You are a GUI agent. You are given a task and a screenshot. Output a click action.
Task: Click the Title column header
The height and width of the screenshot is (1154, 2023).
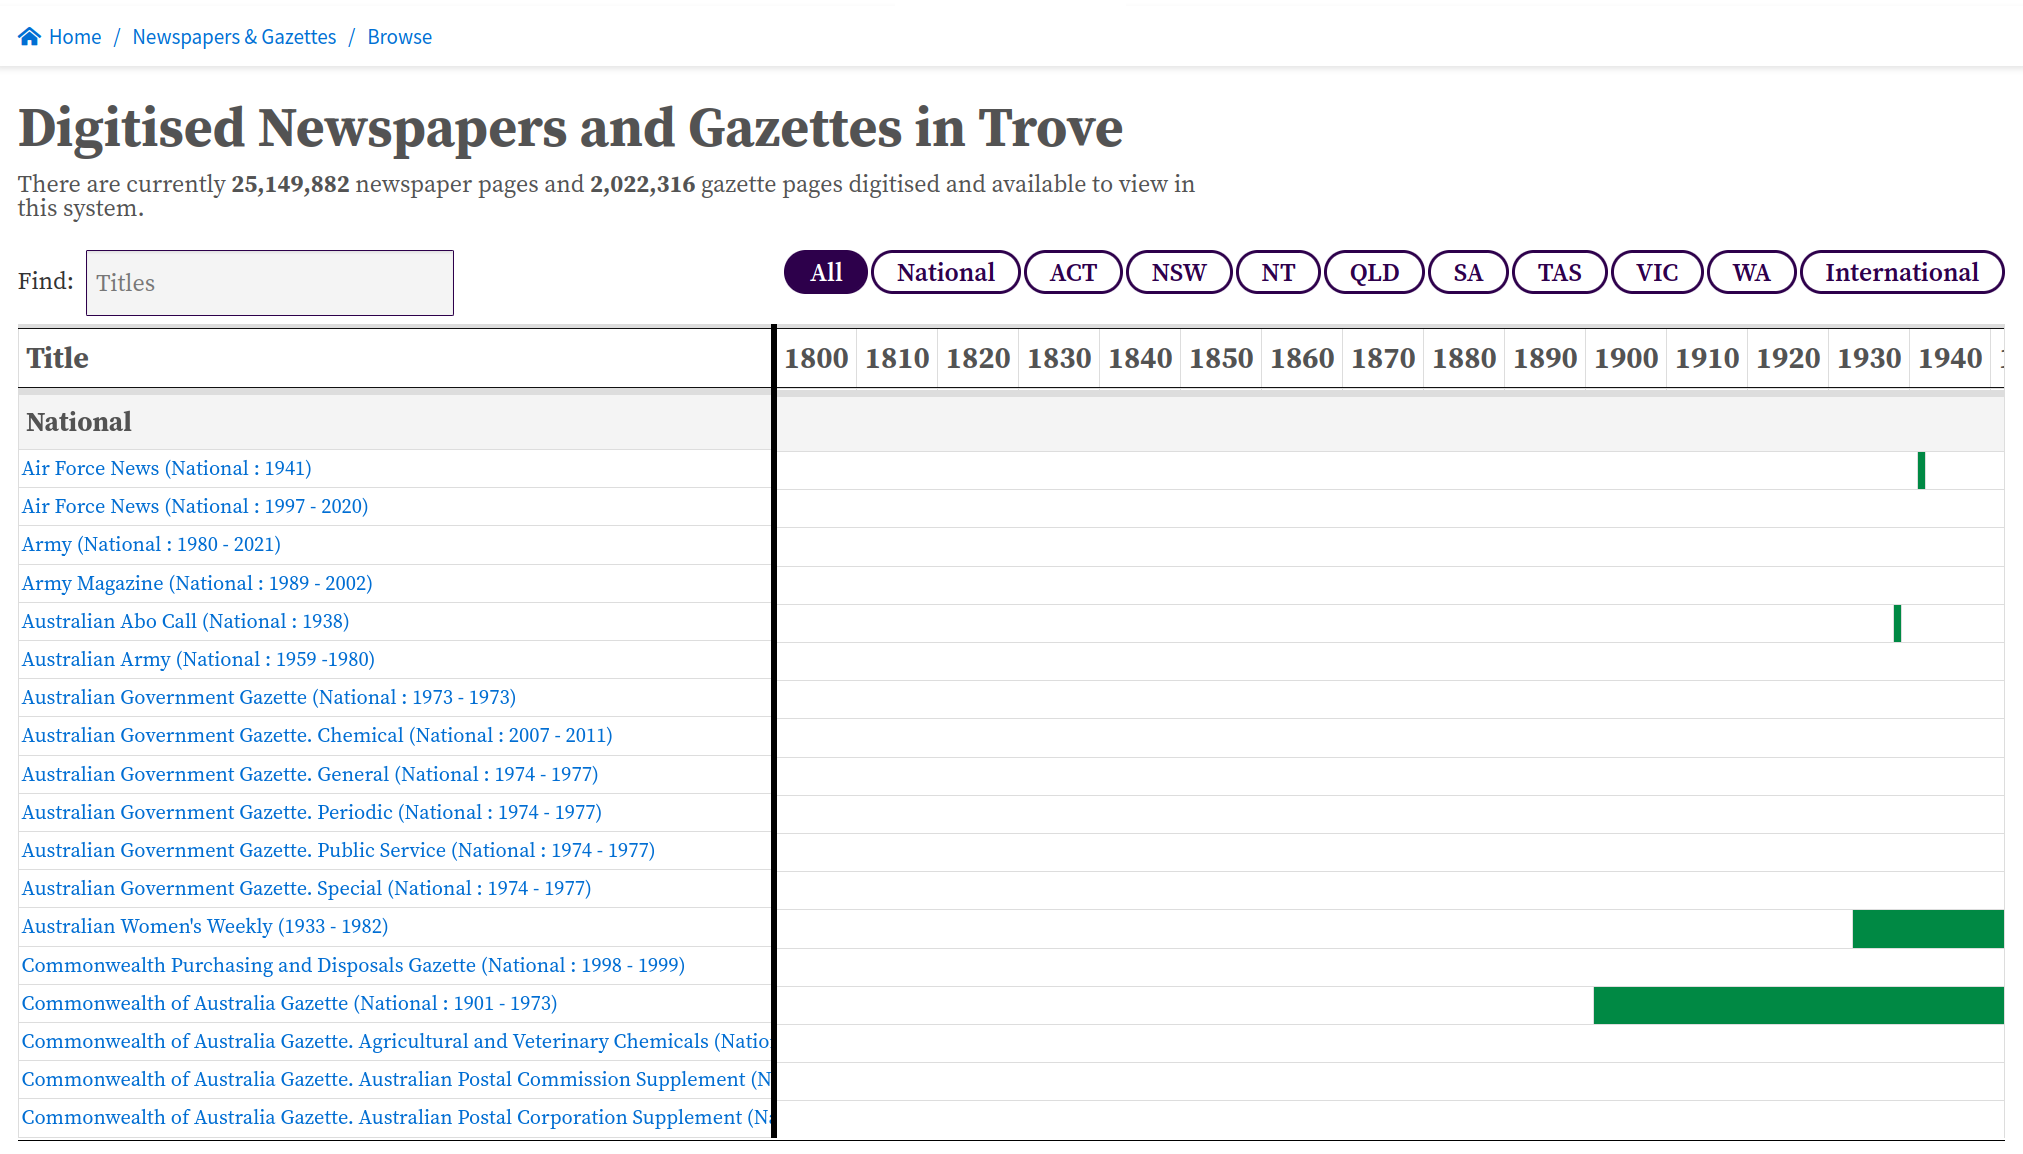(395, 358)
